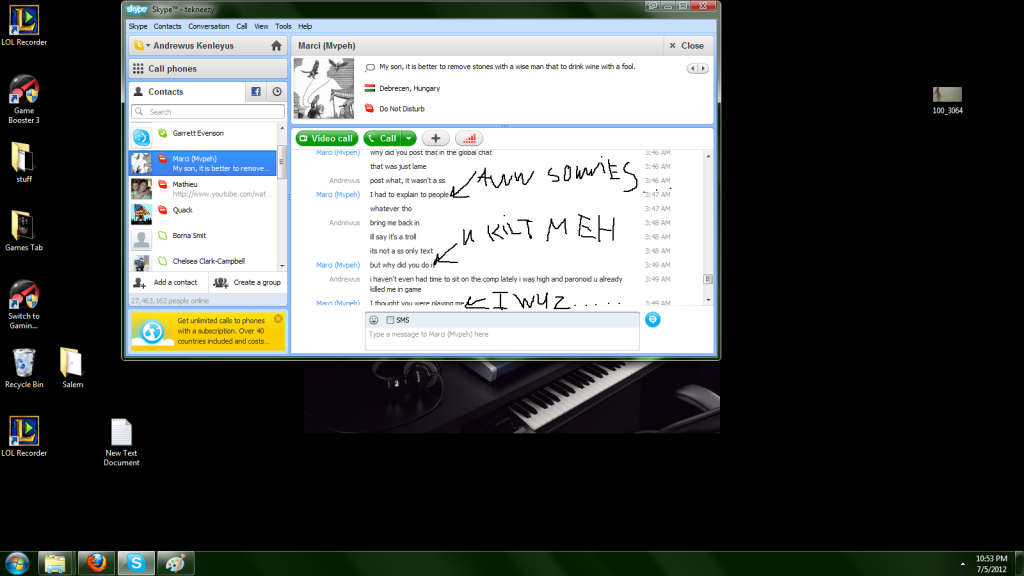The width and height of the screenshot is (1024, 576).
Task: Dismiss the unlimited calls ad banner
Action: pyautogui.click(x=279, y=319)
